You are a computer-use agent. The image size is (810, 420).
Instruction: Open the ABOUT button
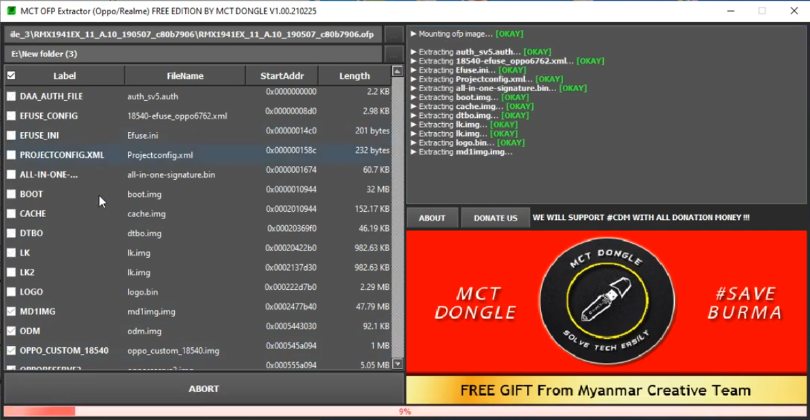click(432, 218)
